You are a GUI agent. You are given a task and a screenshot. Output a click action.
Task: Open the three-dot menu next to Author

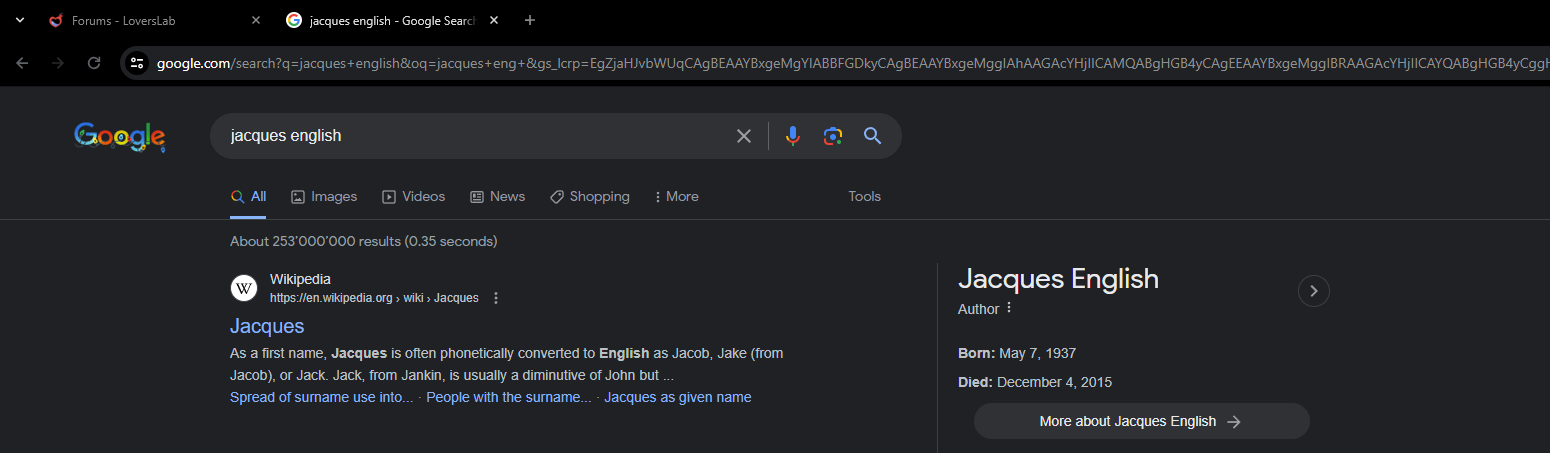[1009, 308]
